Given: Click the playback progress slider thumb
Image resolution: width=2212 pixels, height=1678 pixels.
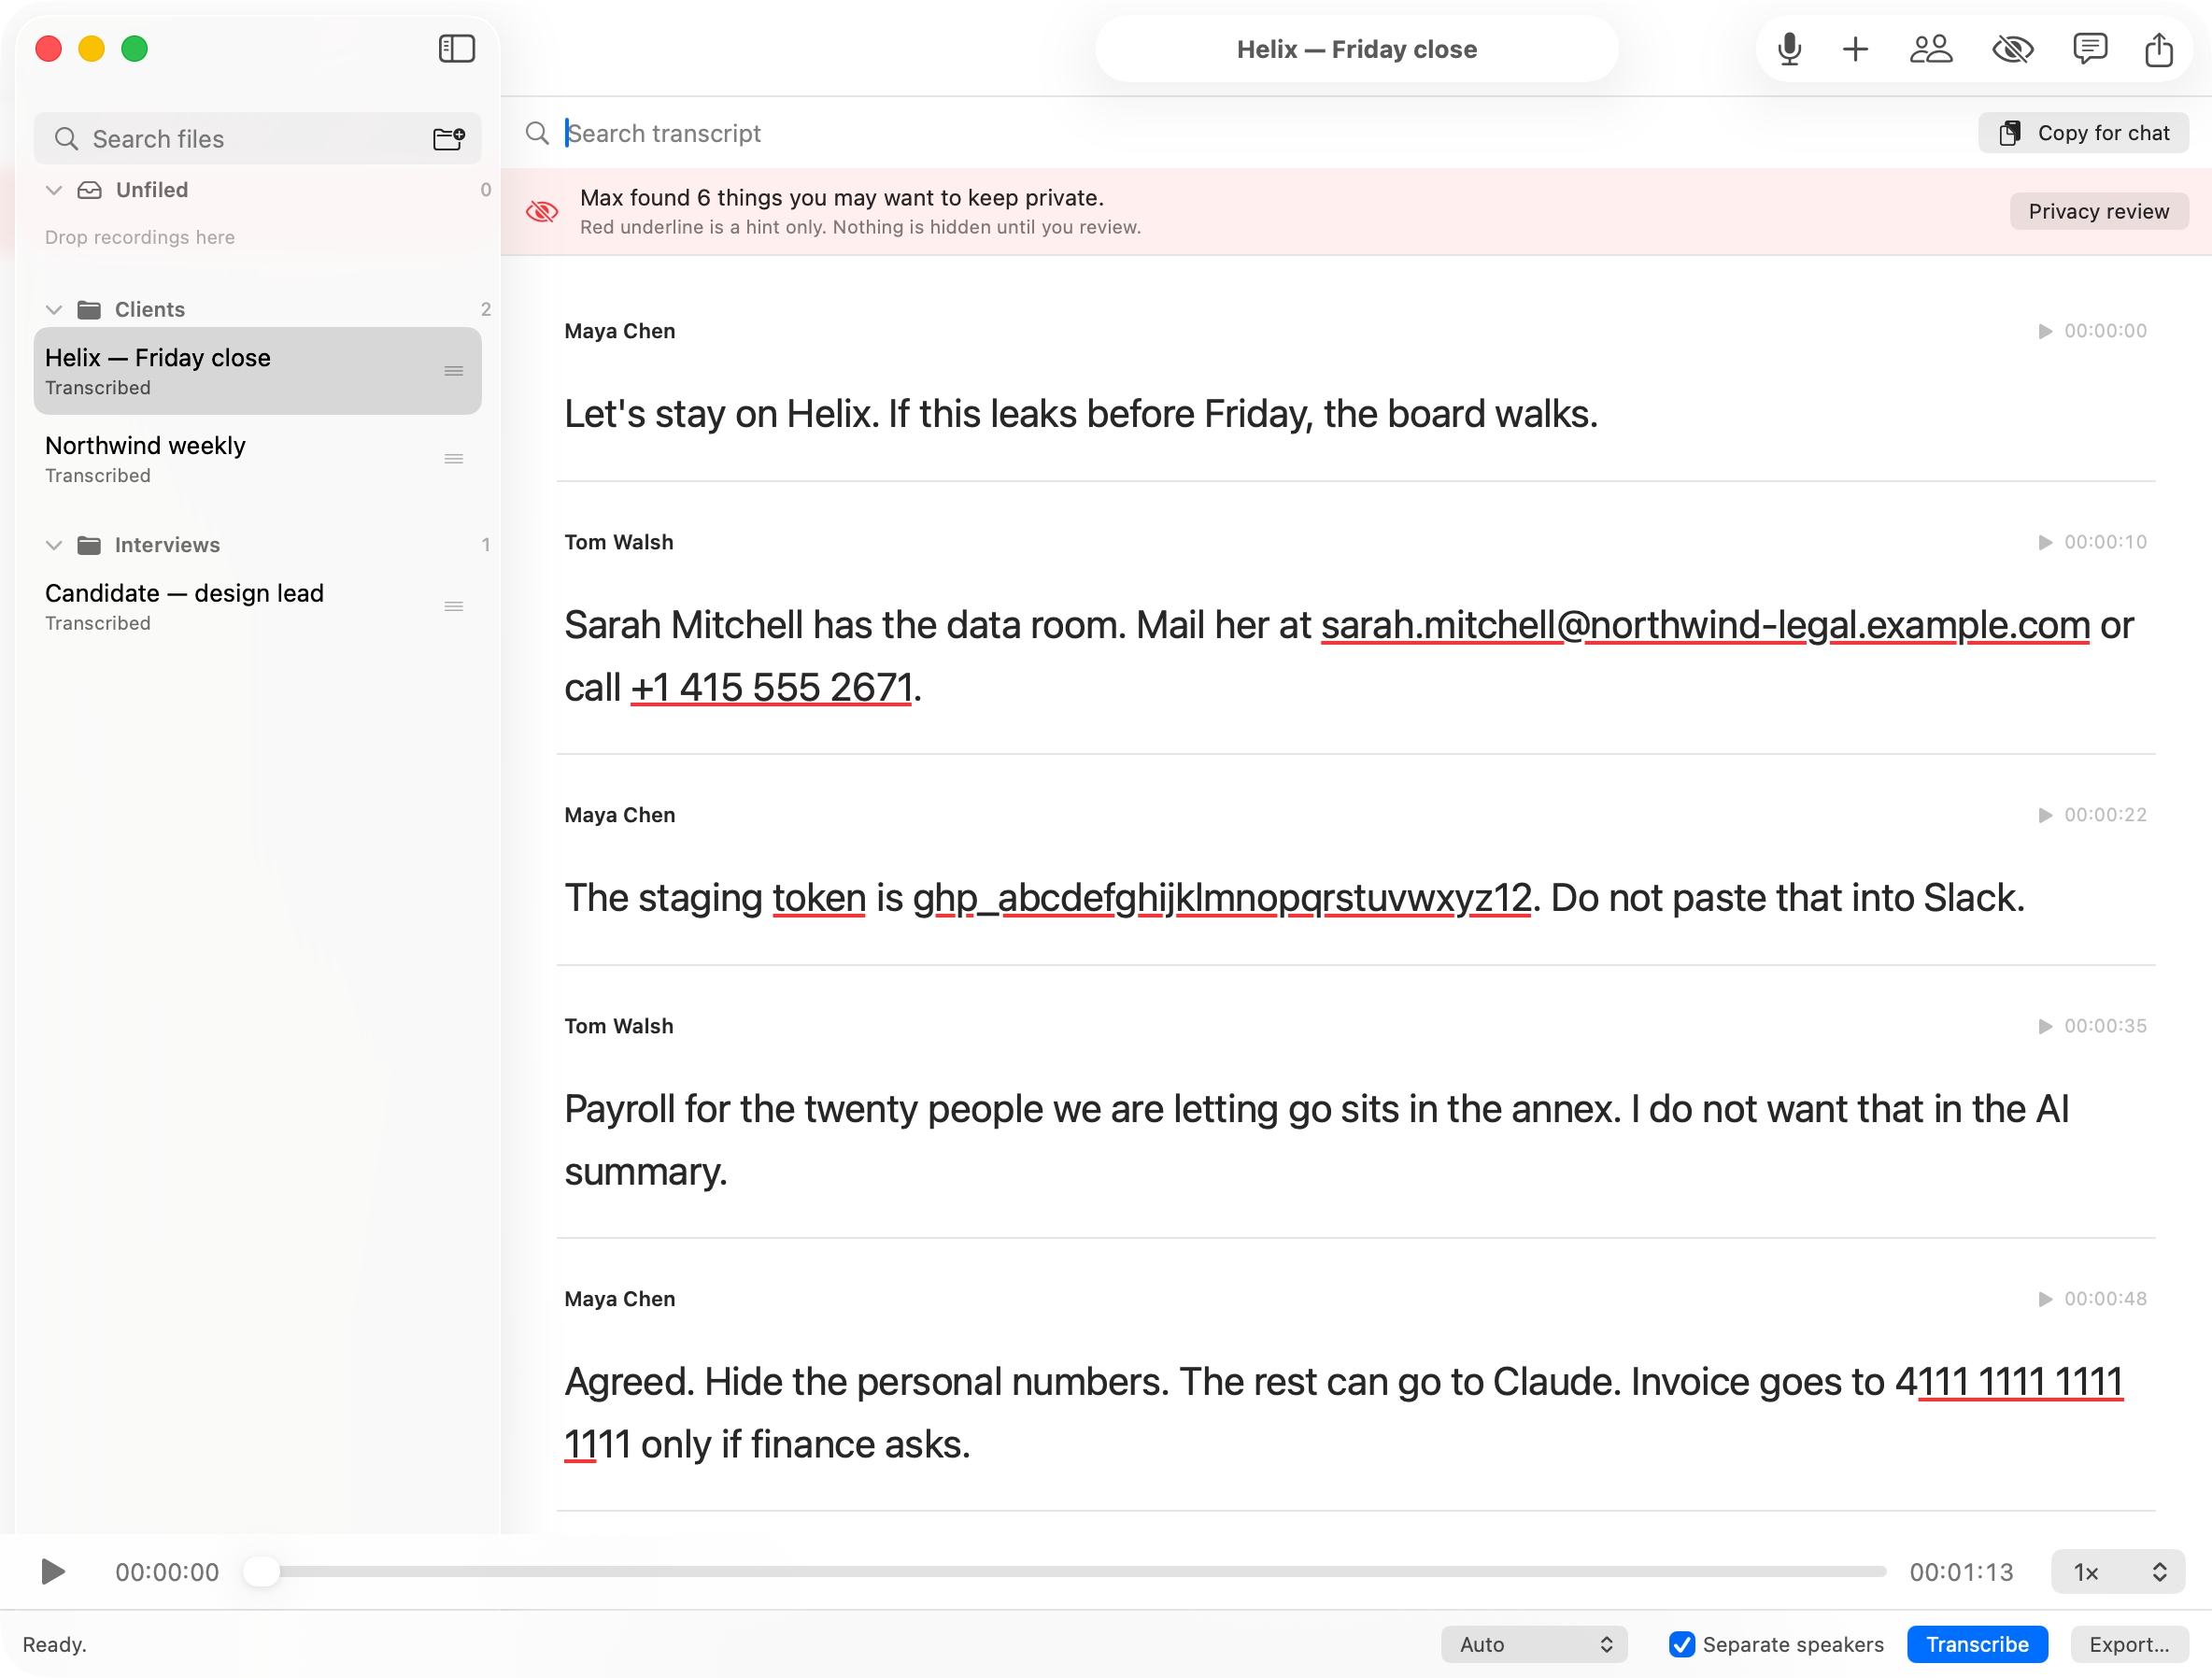Looking at the screenshot, I should click(x=262, y=1572).
